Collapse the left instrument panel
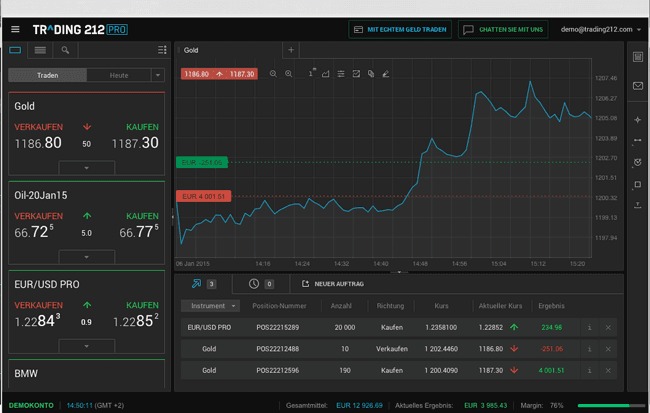This screenshot has width=650, height=413. 172,216
